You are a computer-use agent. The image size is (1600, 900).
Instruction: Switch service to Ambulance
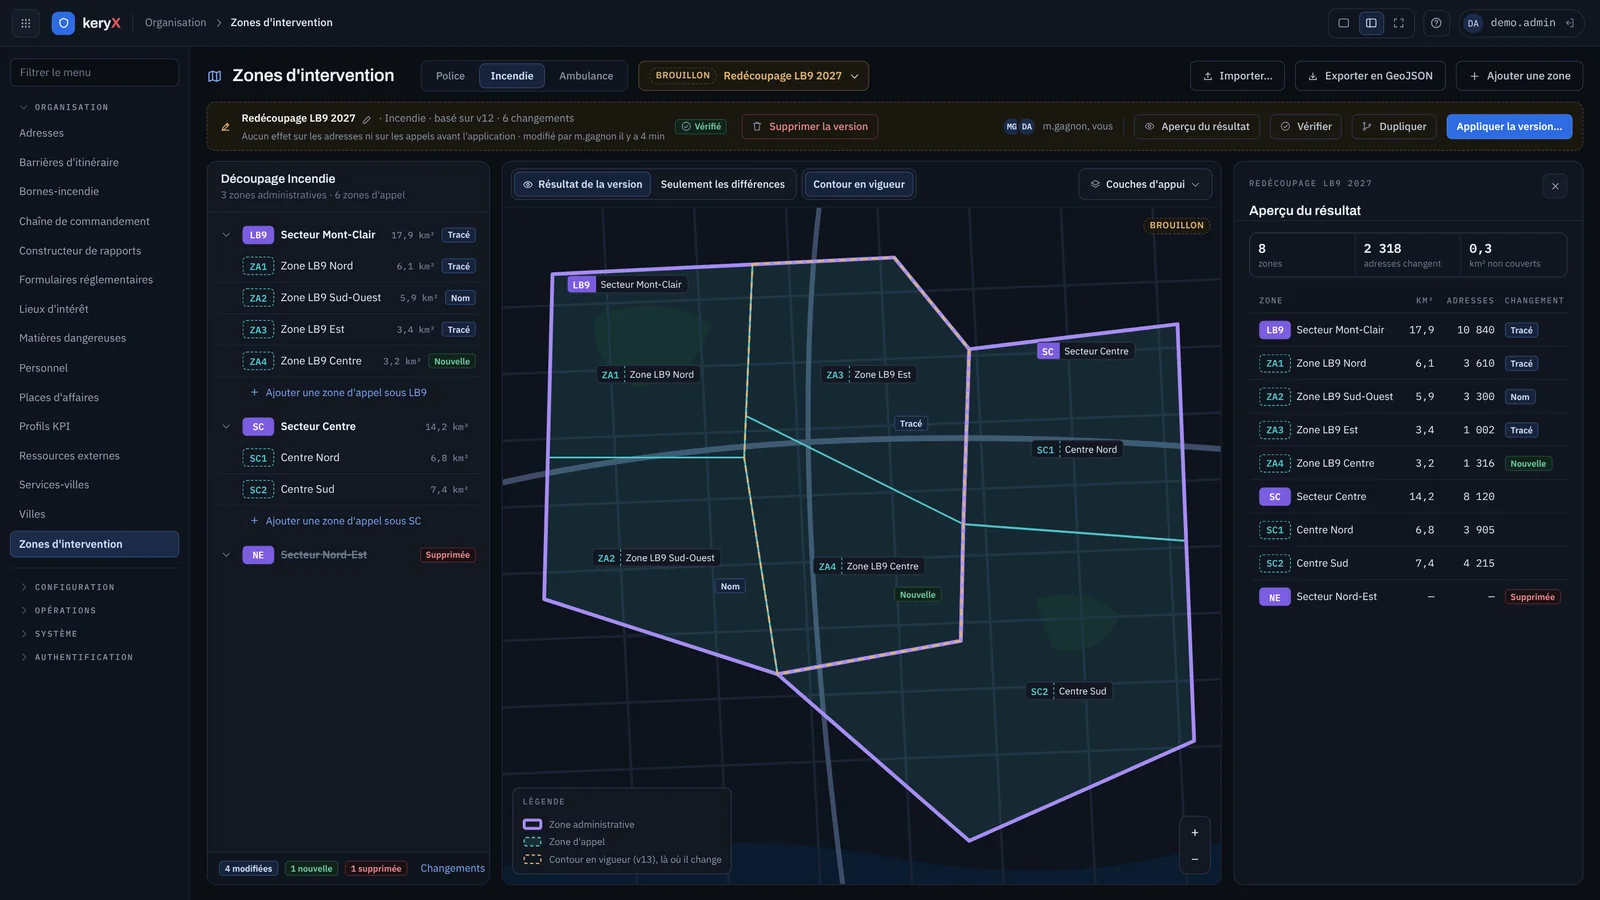tap(586, 76)
